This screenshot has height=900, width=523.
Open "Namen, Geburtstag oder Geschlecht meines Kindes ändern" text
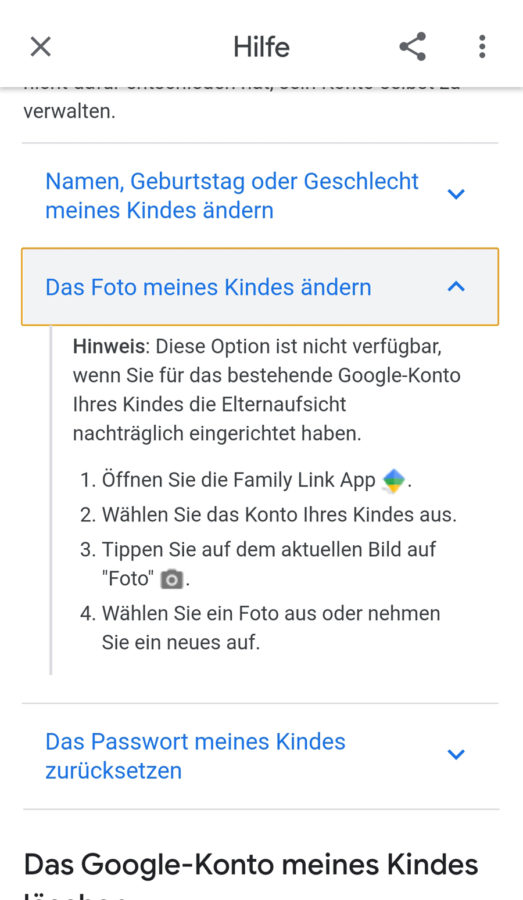click(x=232, y=196)
